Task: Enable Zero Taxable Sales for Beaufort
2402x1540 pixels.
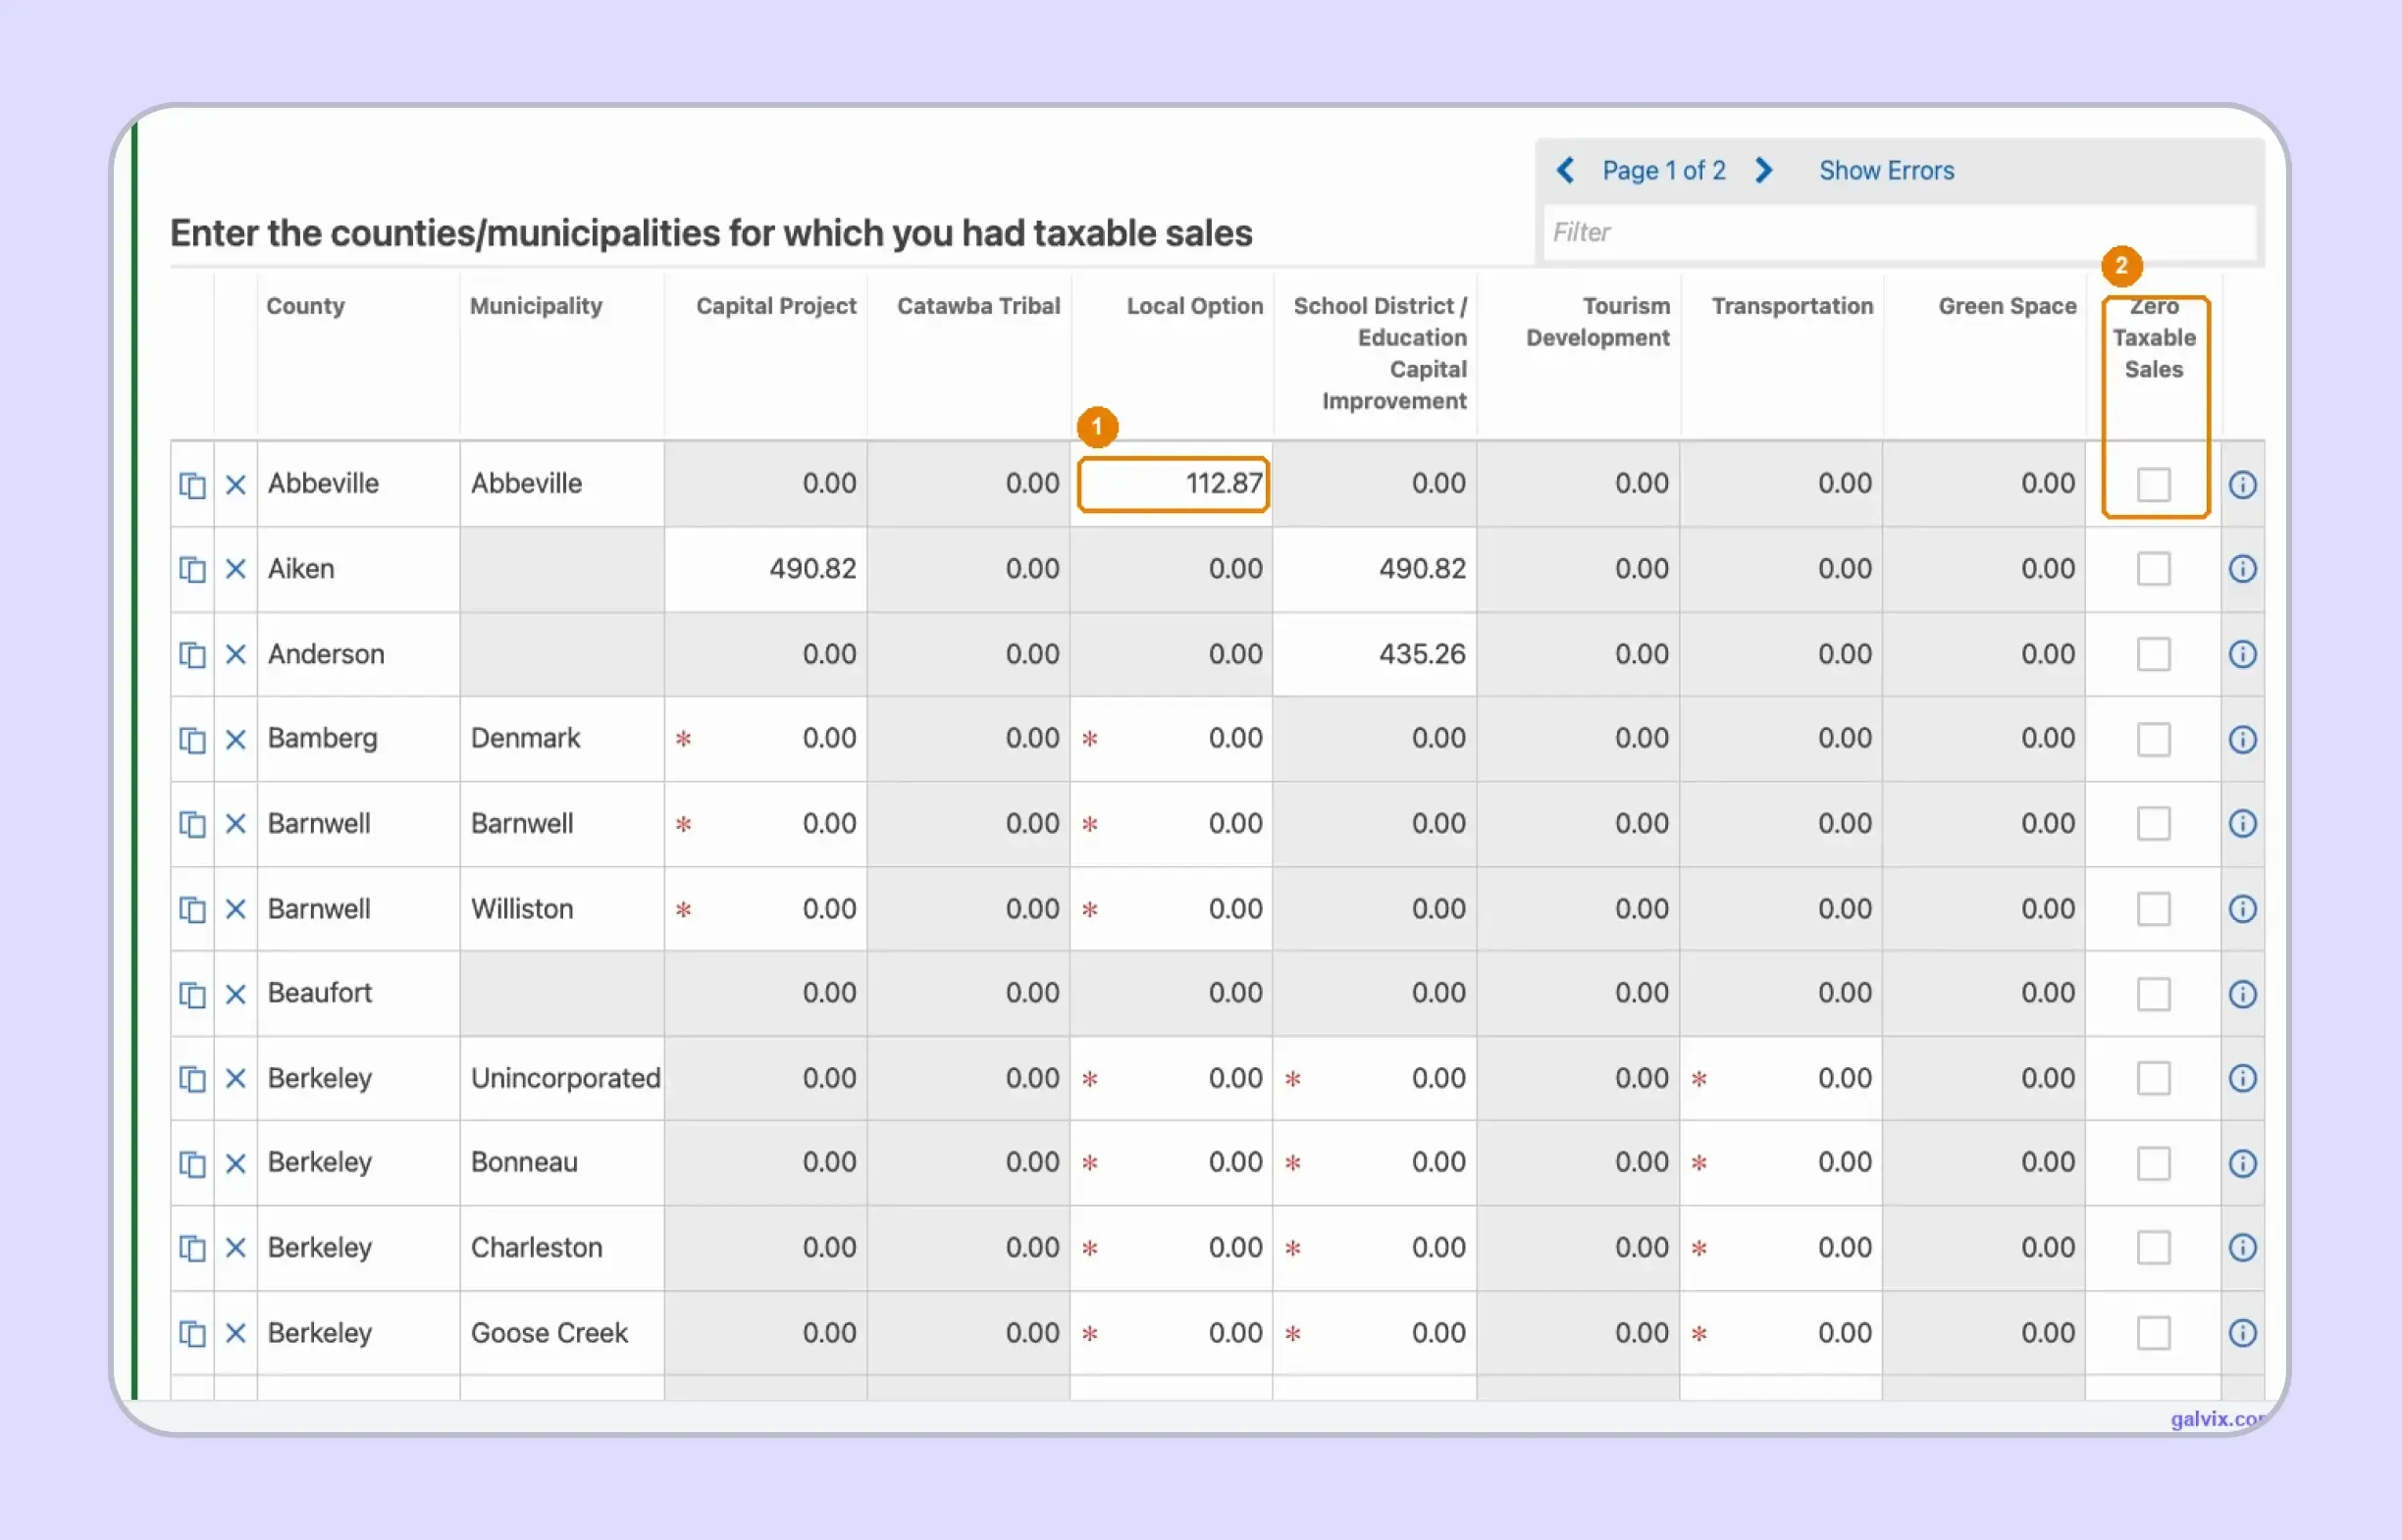Action: pos(2154,994)
